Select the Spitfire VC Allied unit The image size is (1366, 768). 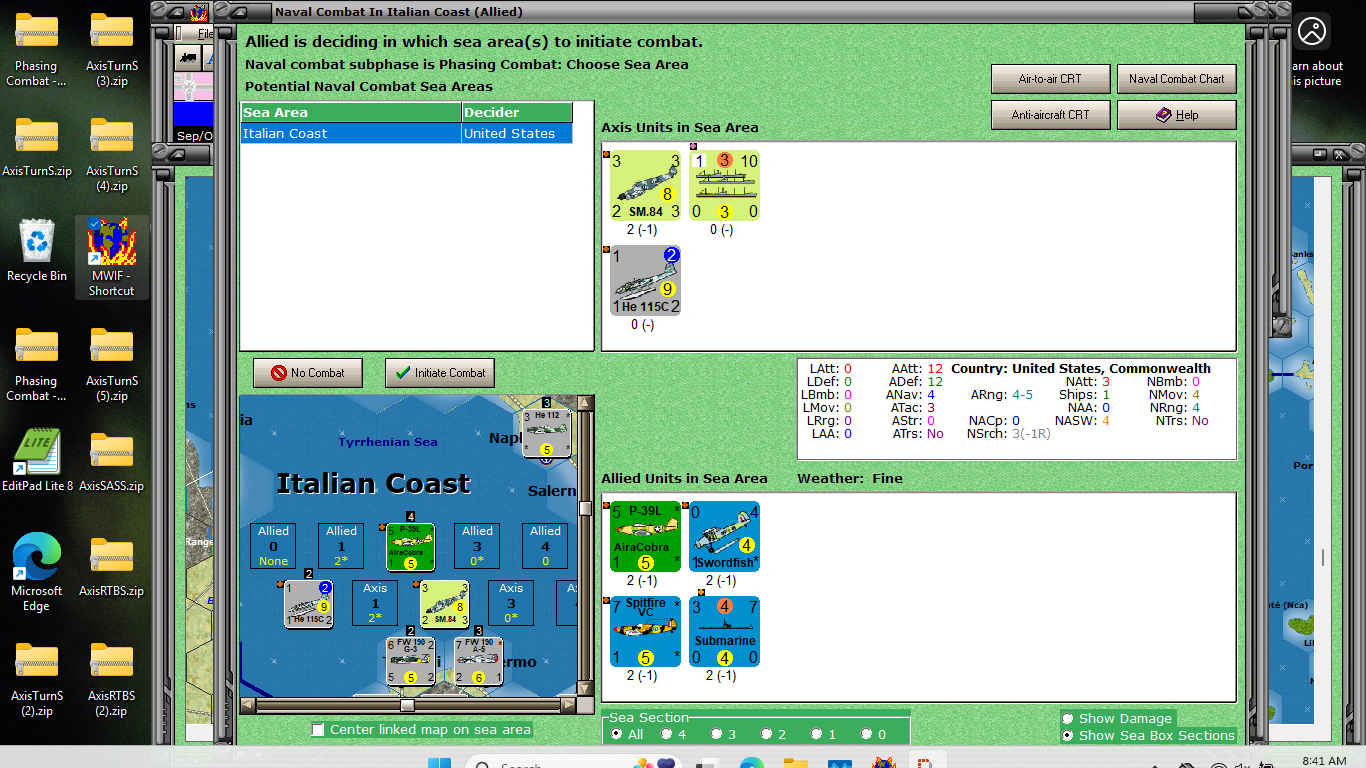(645, 632)
